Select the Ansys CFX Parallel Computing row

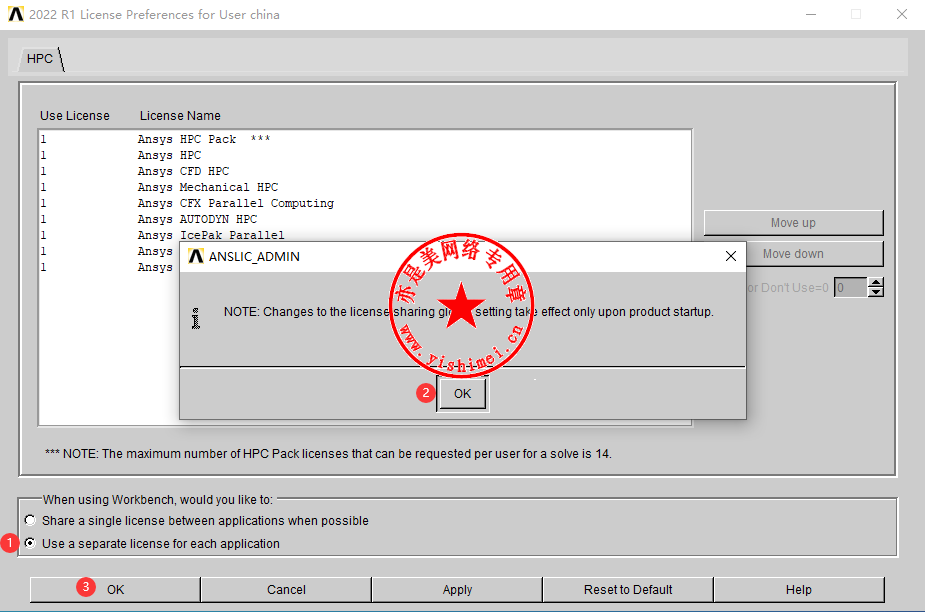pyautogui.click(x=365, y=203)
